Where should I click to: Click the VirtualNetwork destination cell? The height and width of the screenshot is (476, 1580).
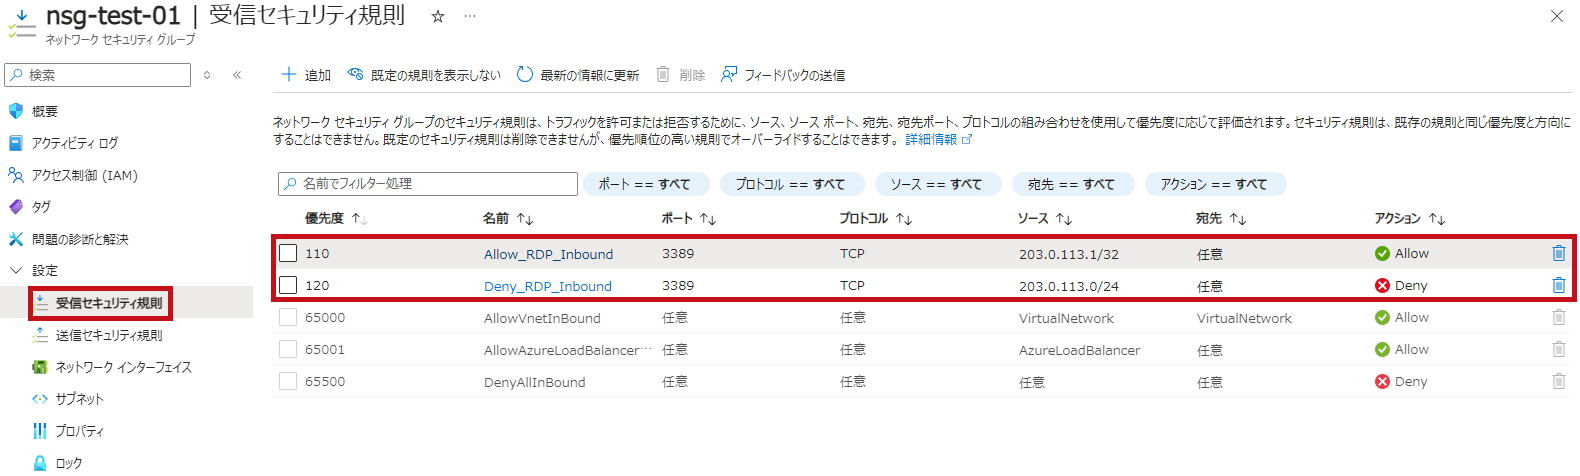[1244, 318]
